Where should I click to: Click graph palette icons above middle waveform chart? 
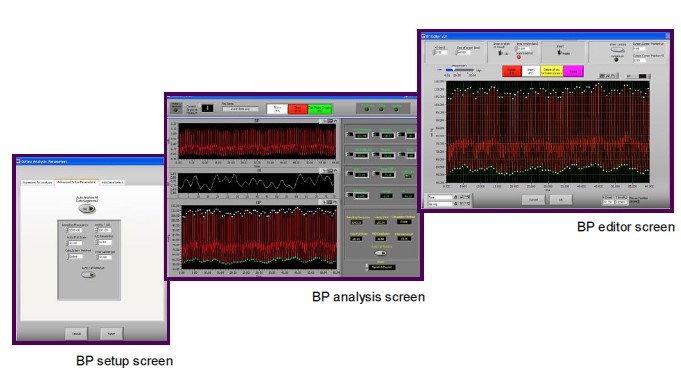coord(329,171)
